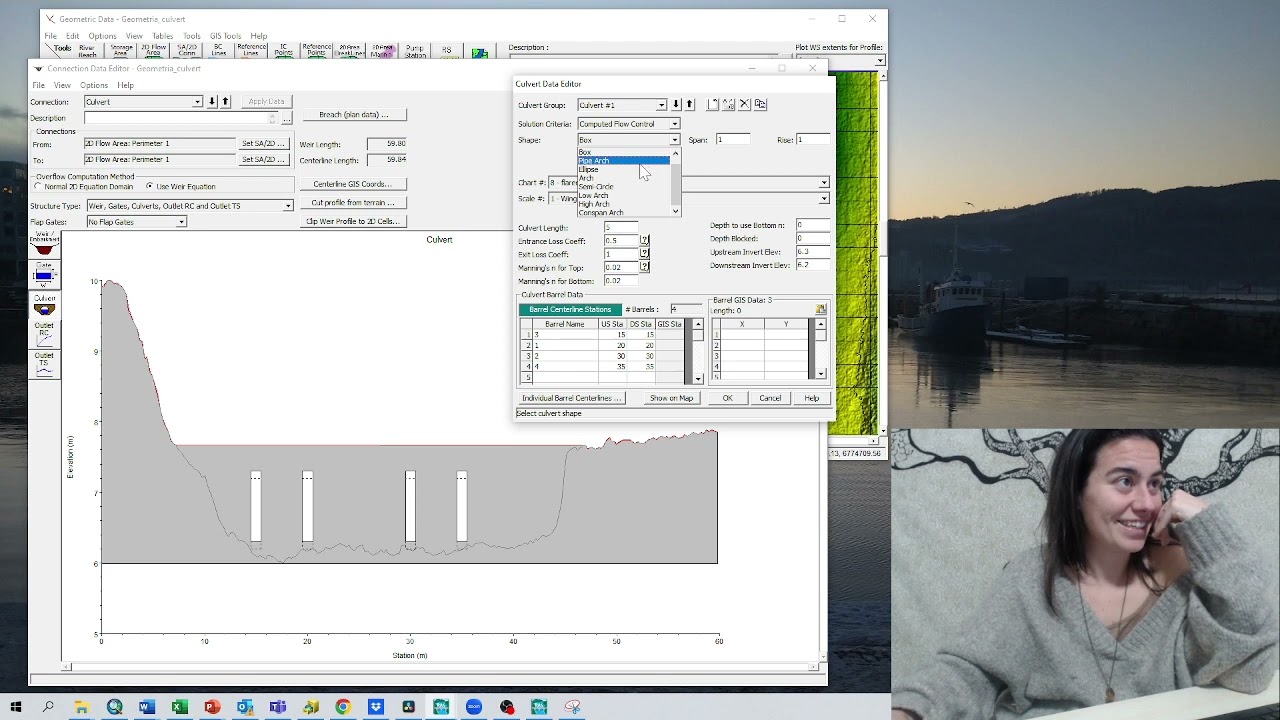This screenshot has height=720, width=1280.
Task: Click barrel table scrollbar down arrow
Action: 698,379
